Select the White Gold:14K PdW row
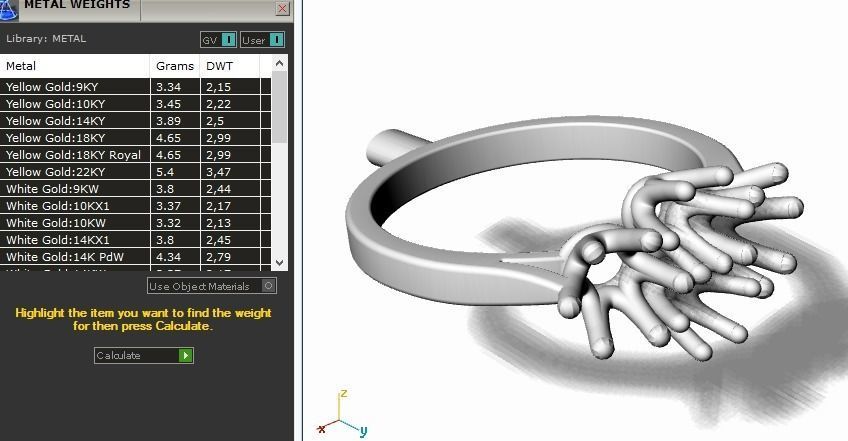848x441 pixels. [135, 257]
